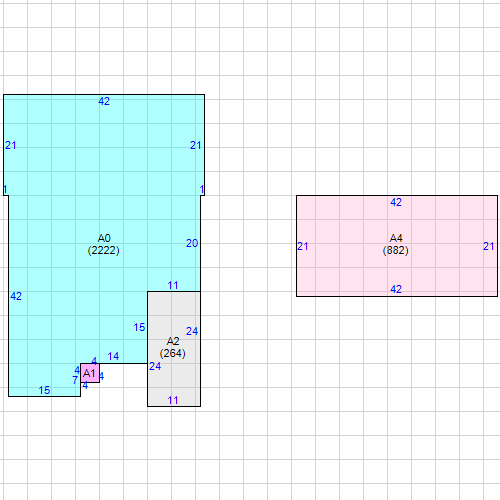Click the "15" dimension left of A2
Screen dimensions: 500x500
pos(139,327)
